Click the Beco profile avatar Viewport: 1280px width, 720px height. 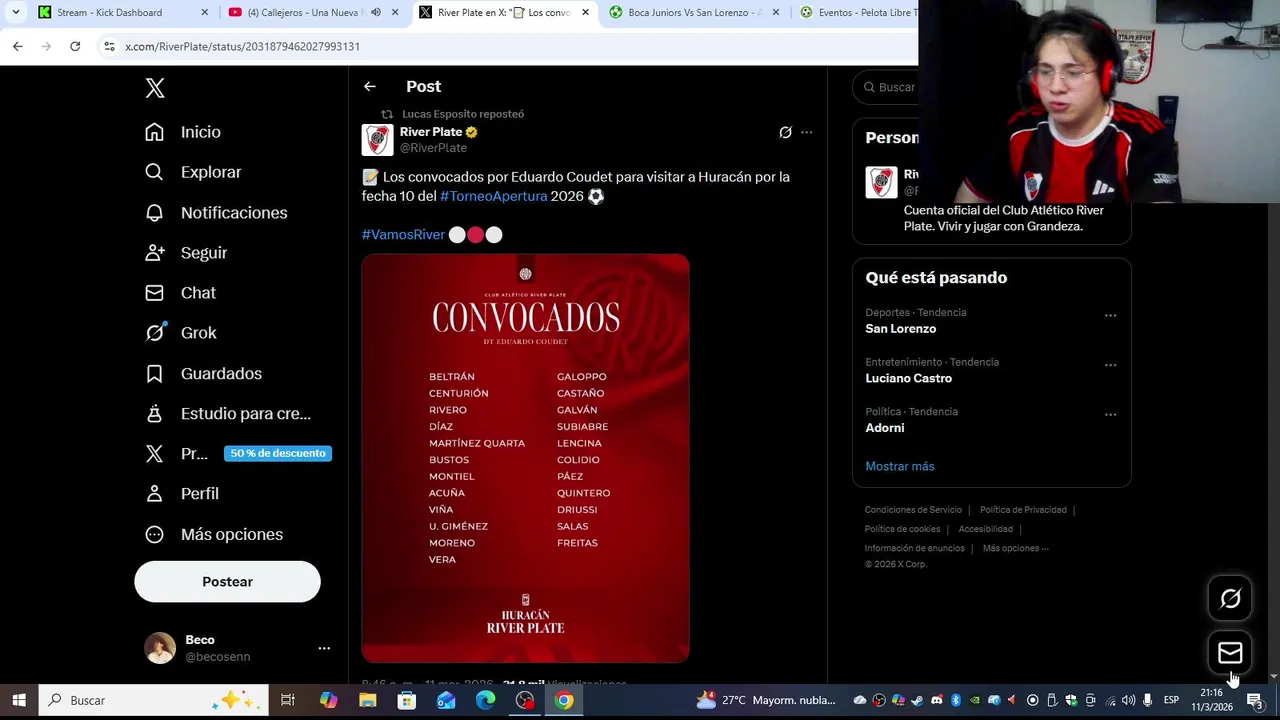(160, 648)
